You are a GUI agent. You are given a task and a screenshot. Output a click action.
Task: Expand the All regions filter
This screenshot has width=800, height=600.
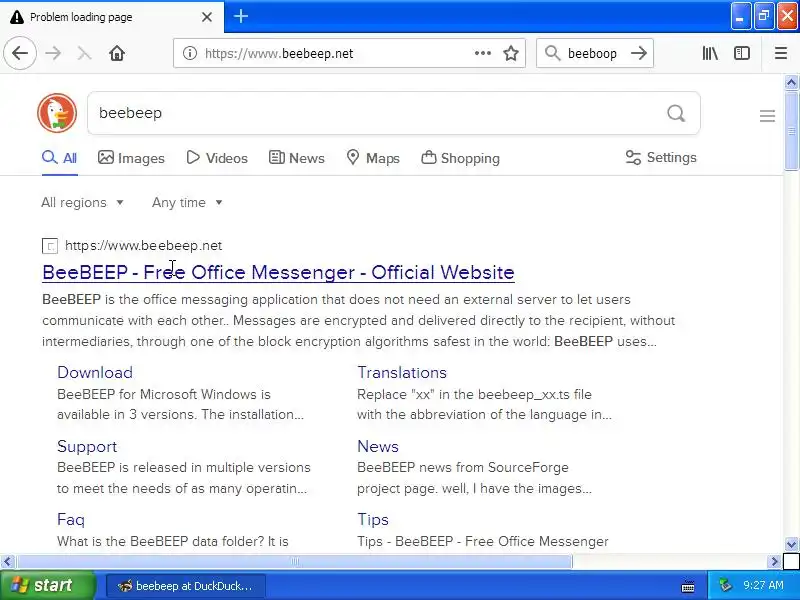click(x=82, y=203)
